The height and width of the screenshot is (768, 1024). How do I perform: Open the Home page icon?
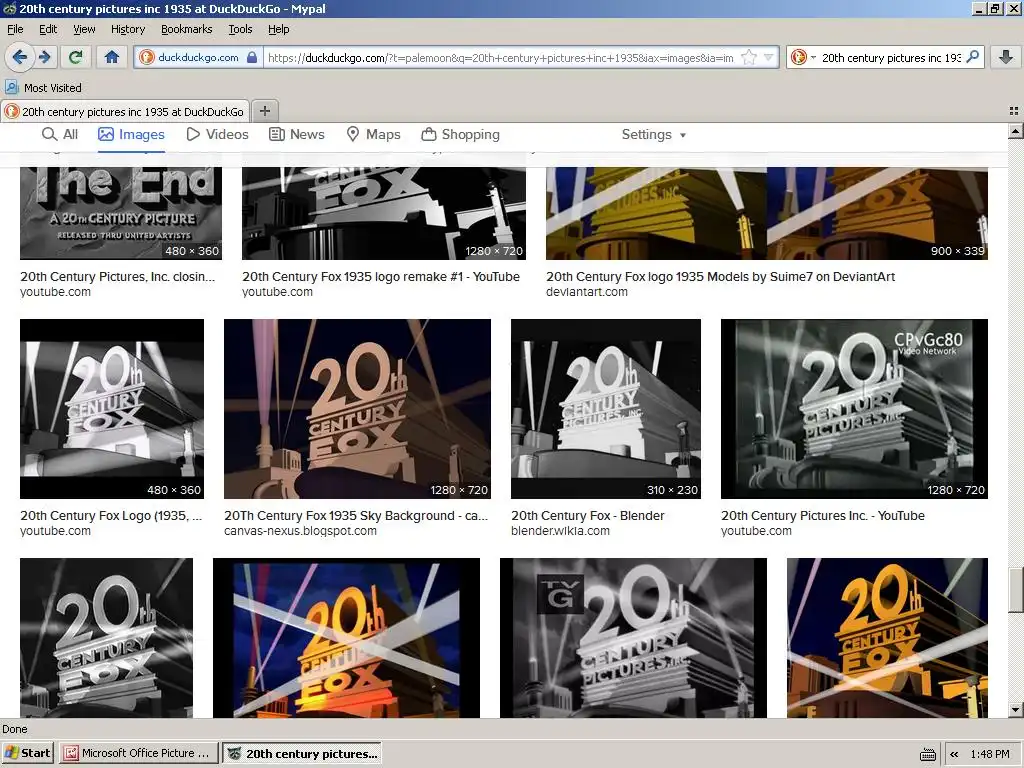pos(112,57)
